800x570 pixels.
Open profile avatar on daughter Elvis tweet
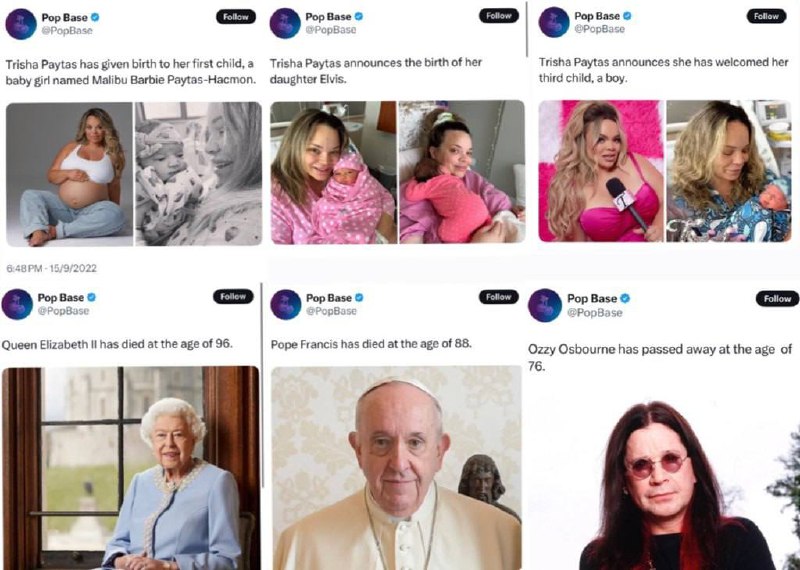[285, 23]
